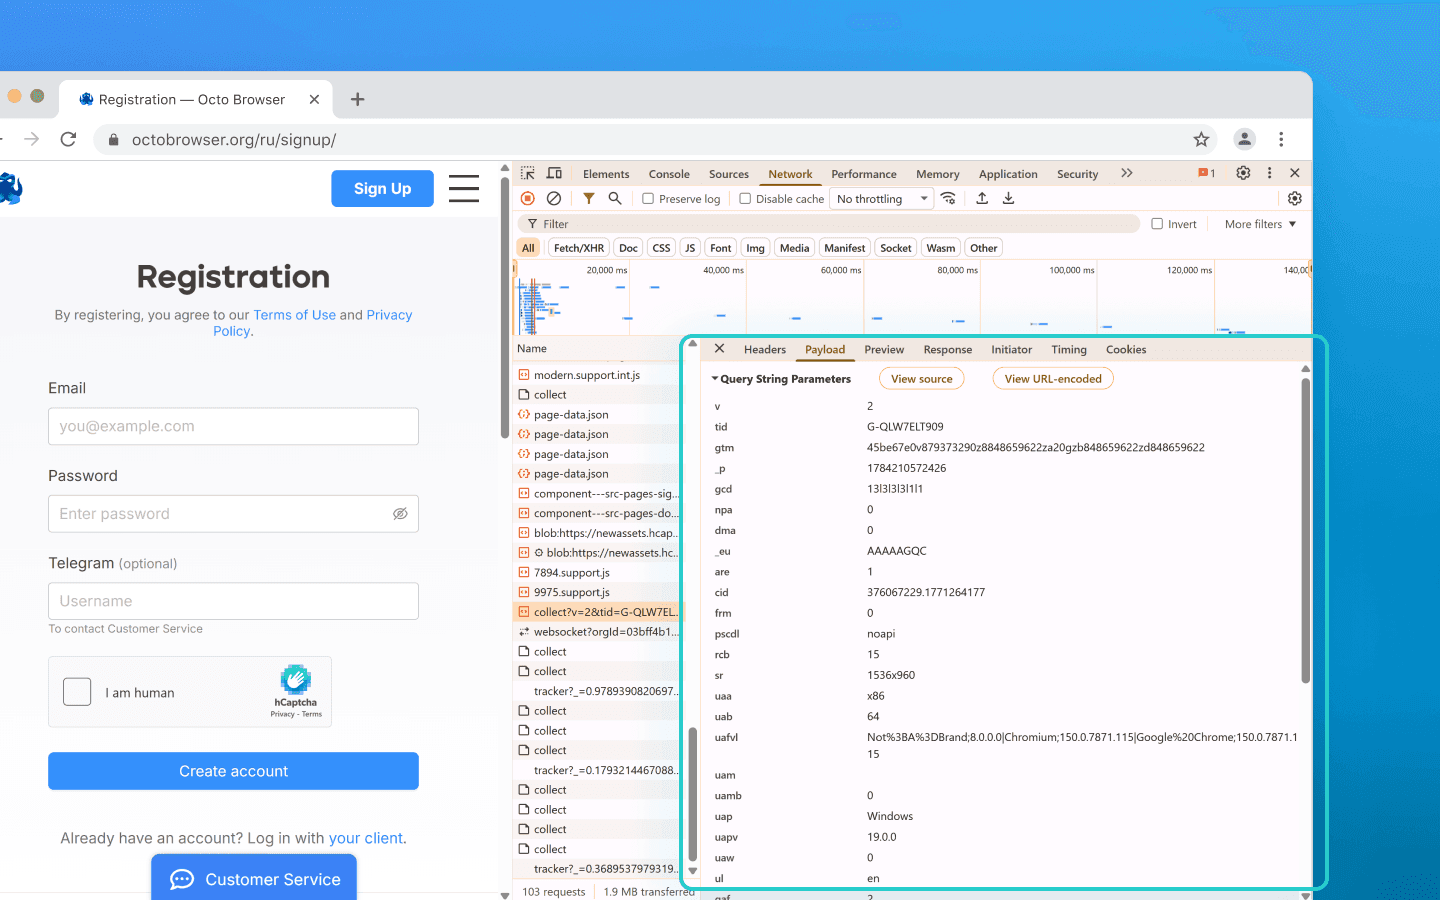Click the View URL-encoded button

pyautogui.click(x=1053, y=379)
